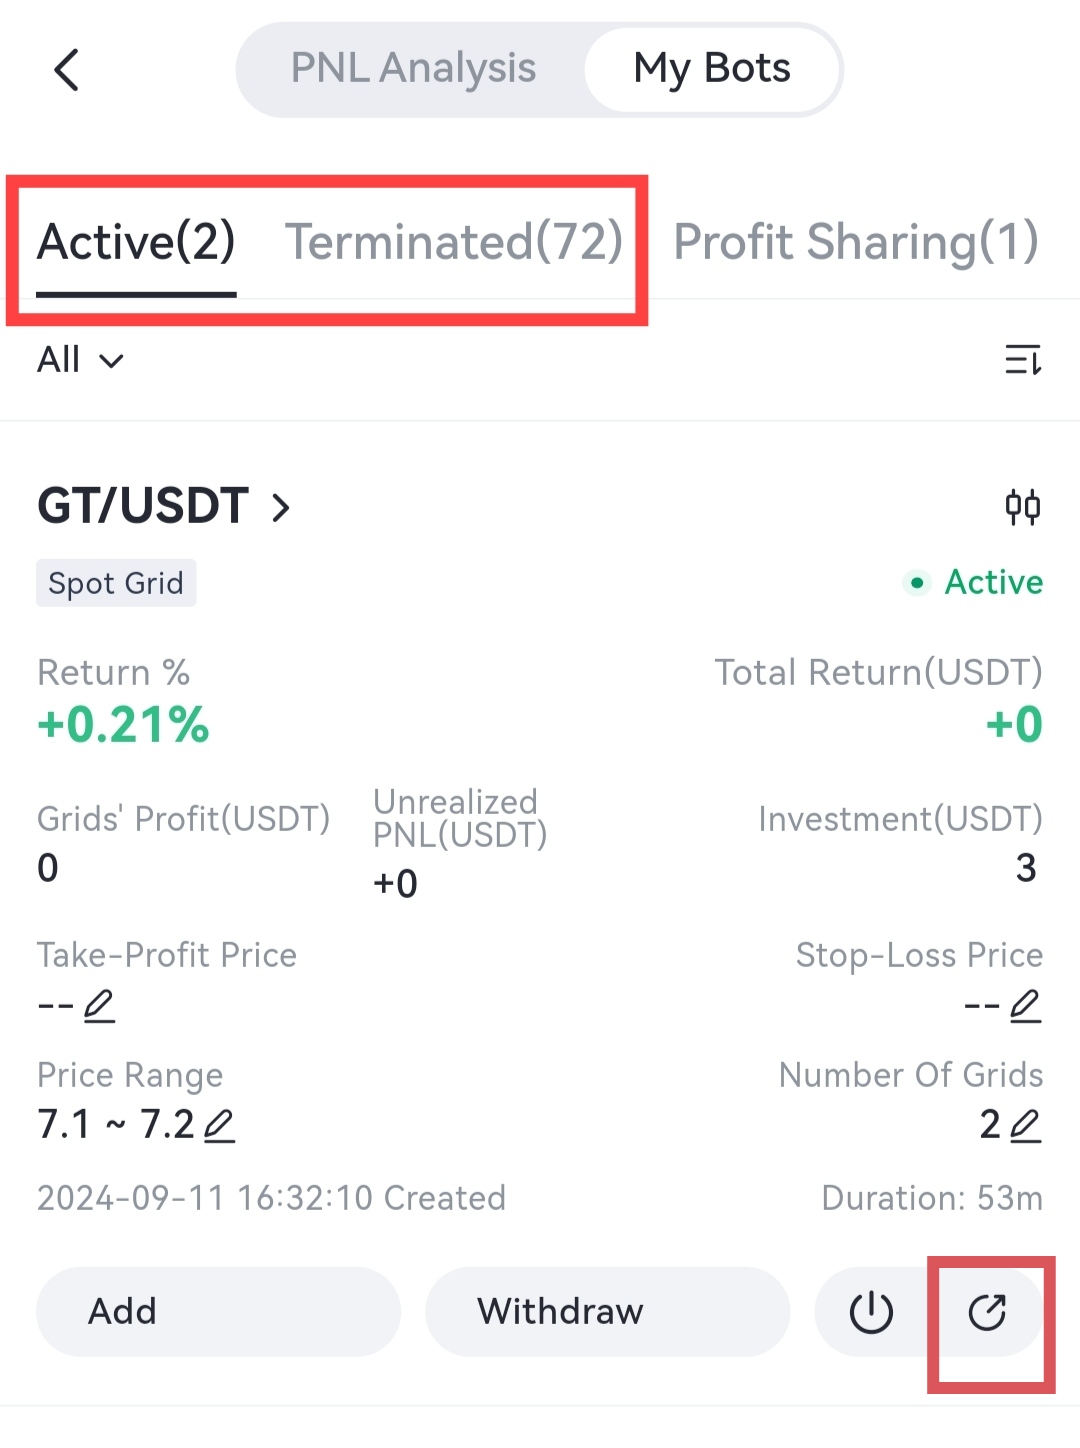Edit the Stop-Loss Price pencil icon
The width and height of the screenshot is (1080, 1448).
(1025, 1005)
